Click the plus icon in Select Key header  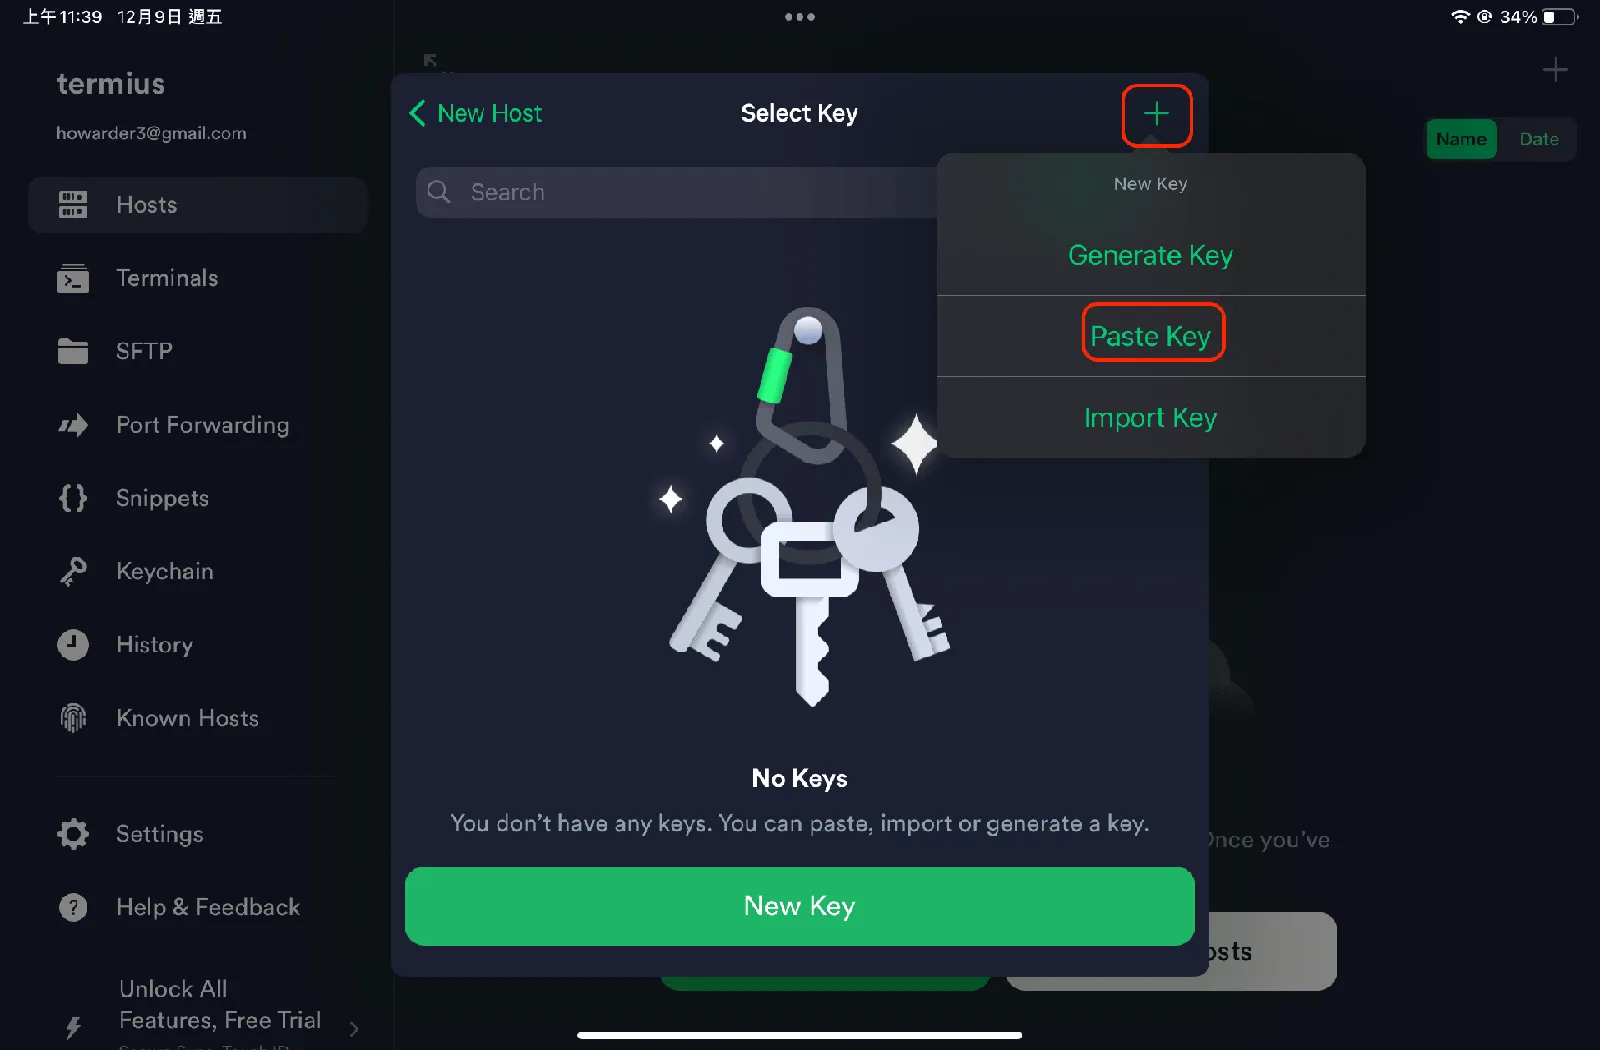point(1156,114)
